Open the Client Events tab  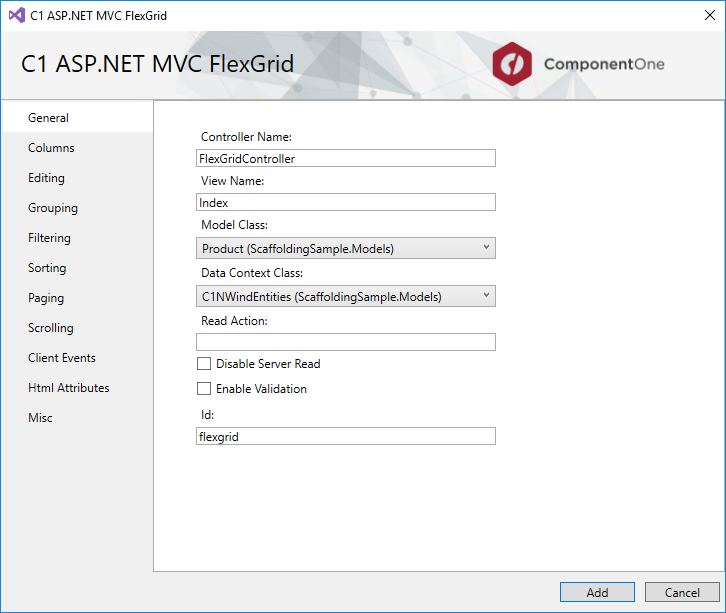(x=62, y=358)
